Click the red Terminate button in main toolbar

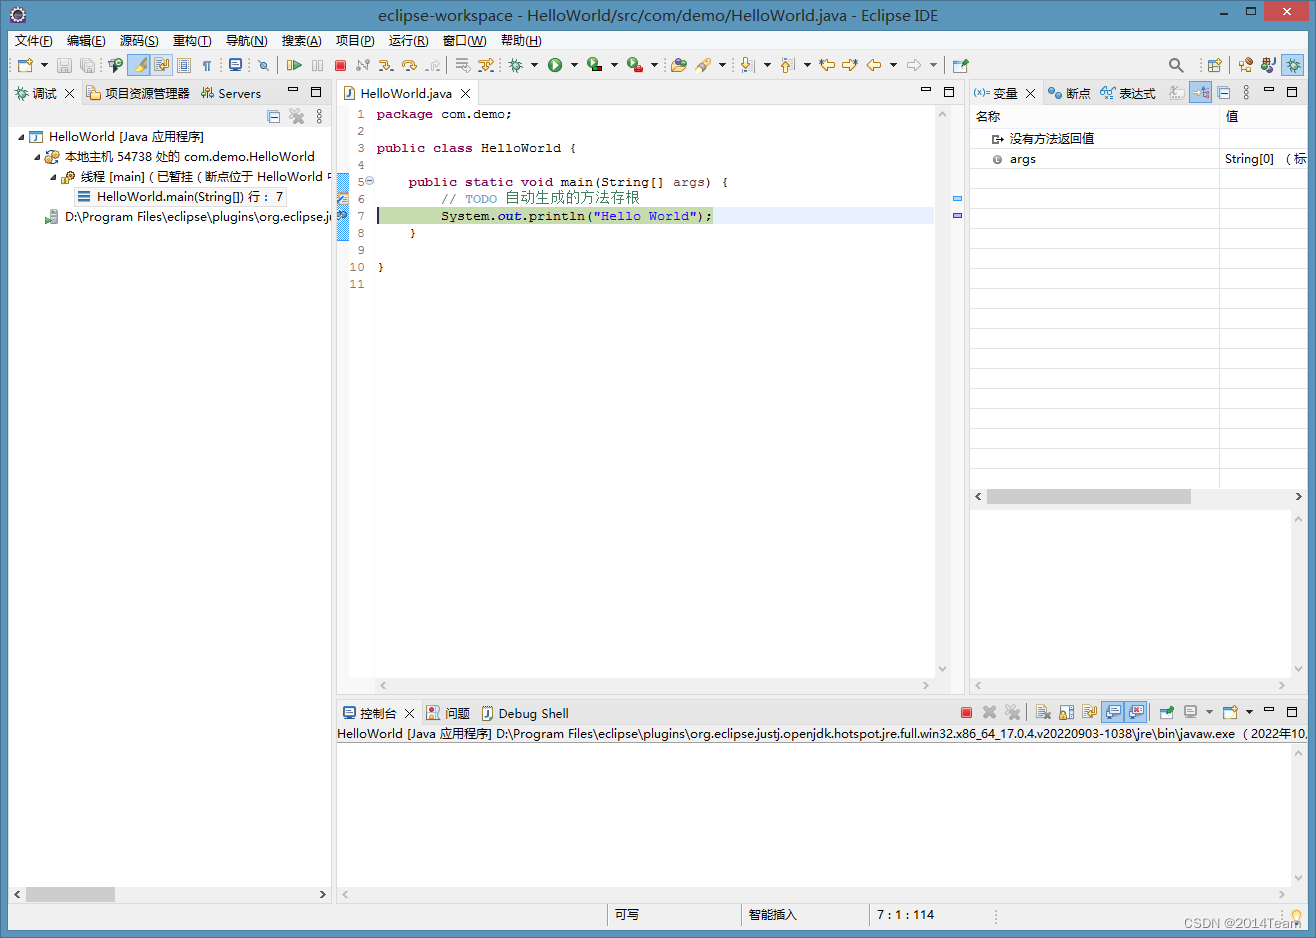click(340, 65)
